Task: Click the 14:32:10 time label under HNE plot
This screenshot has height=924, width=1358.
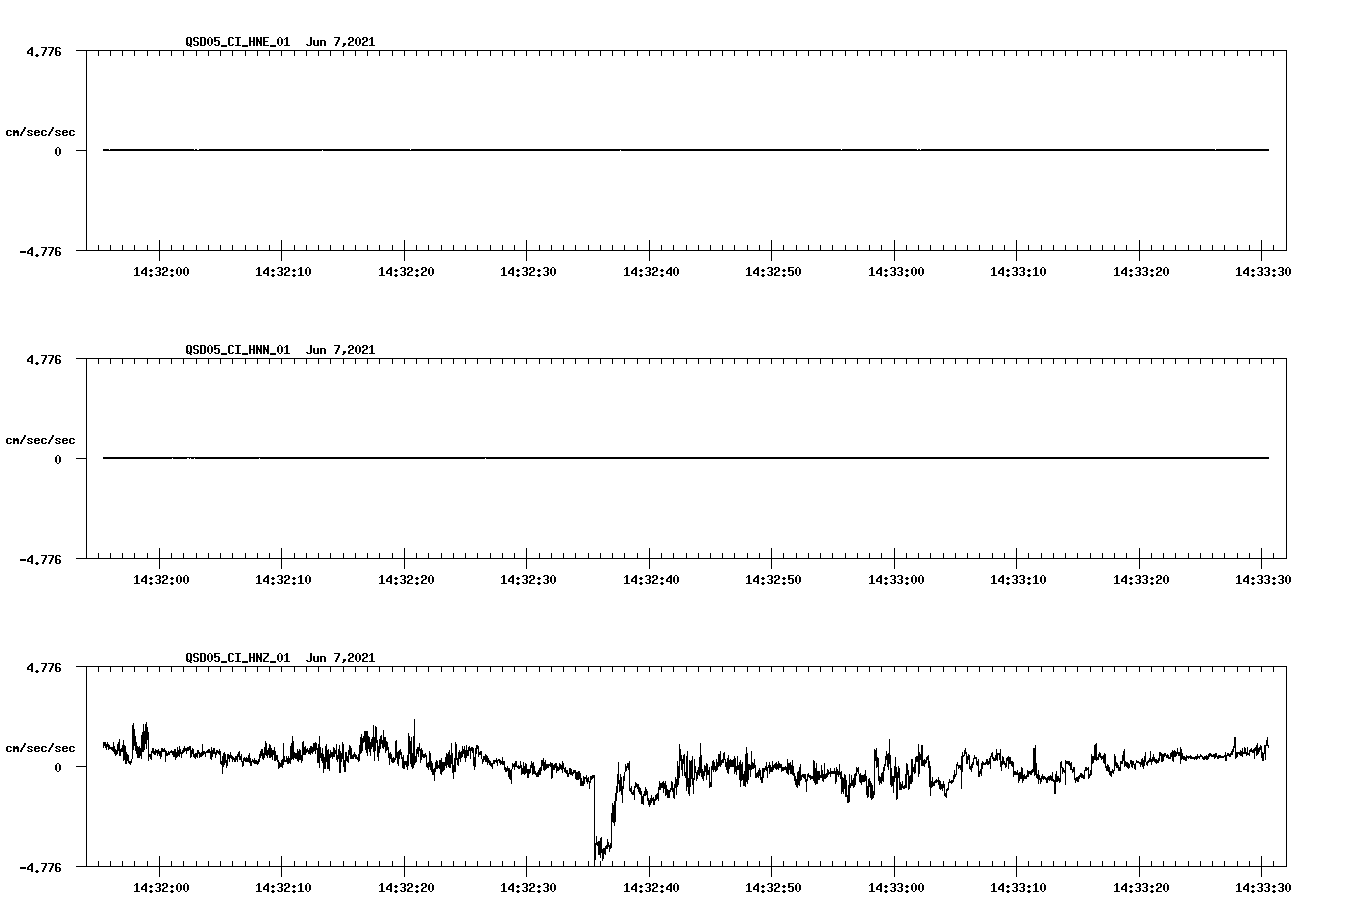Action: pyautogui.click(x=283, y=271)
